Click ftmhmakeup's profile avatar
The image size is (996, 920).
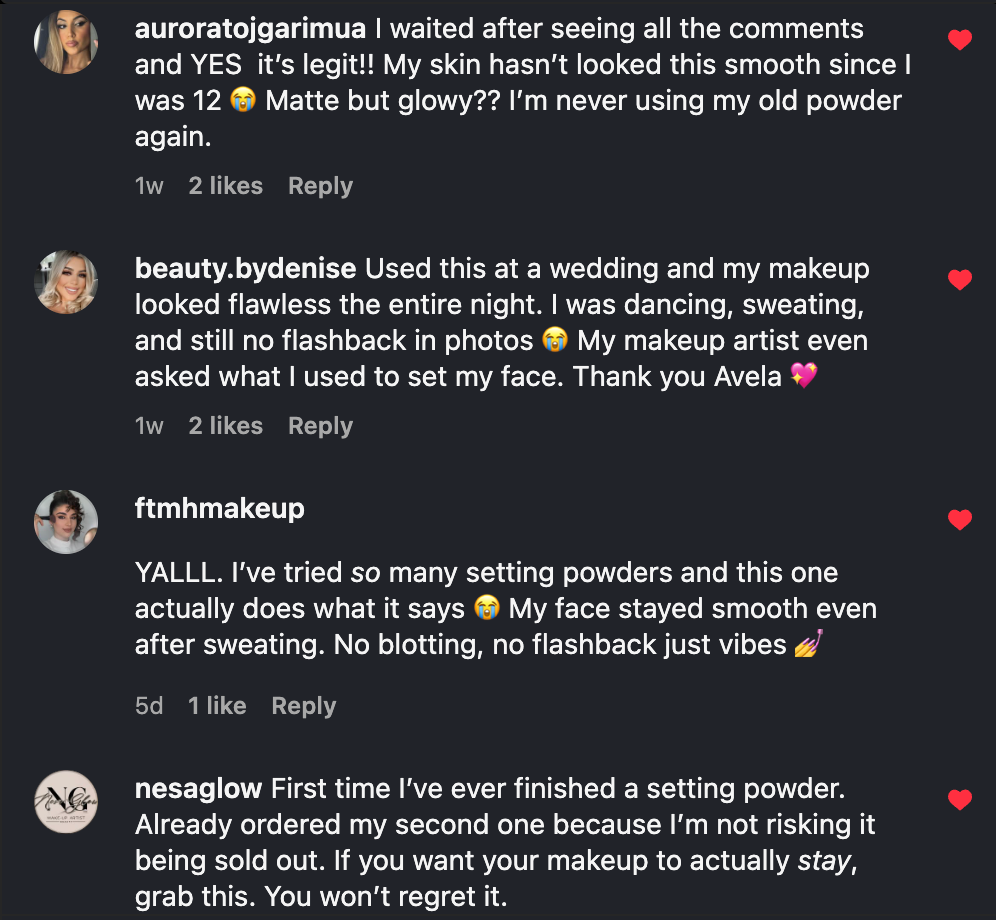coord(66,522)
